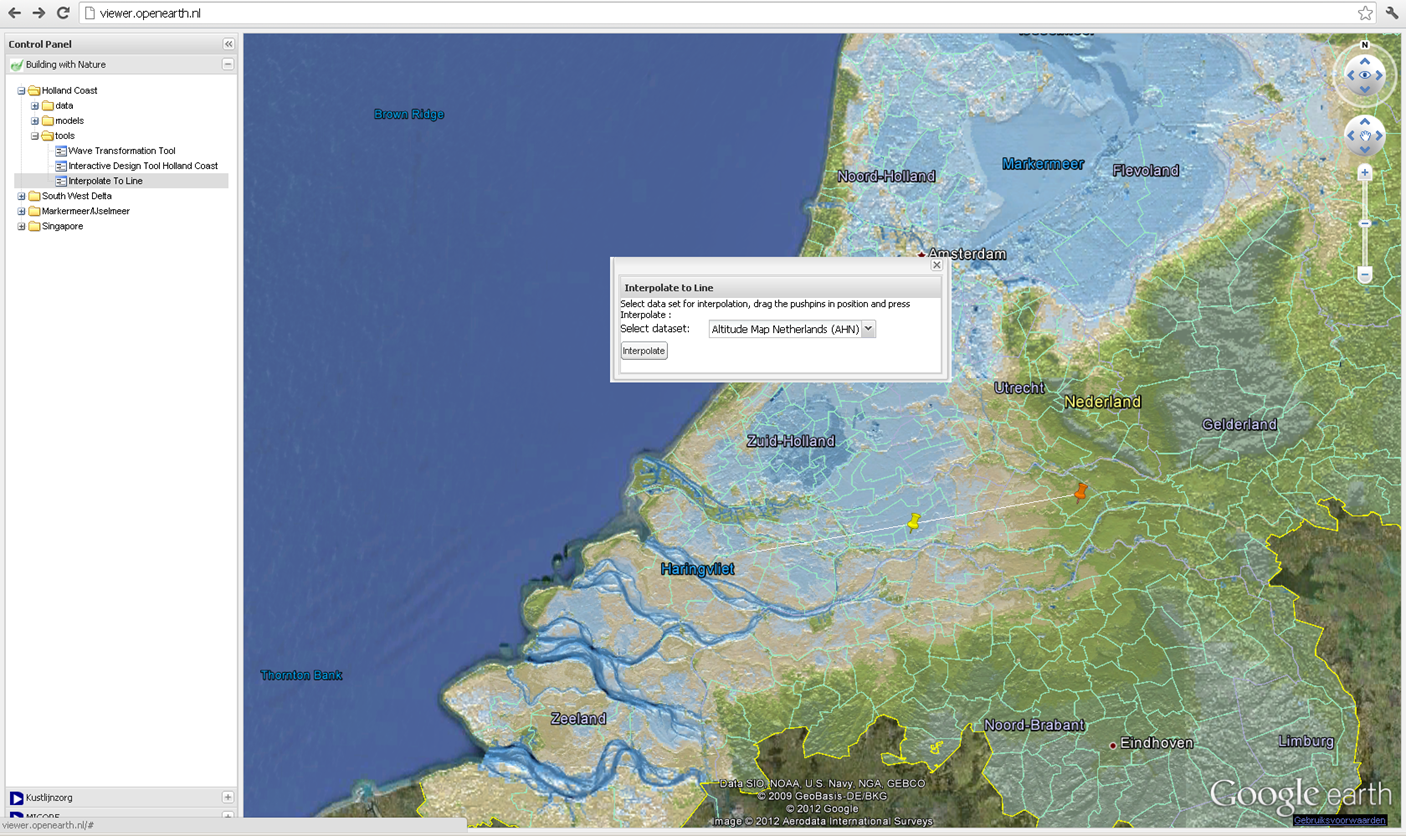The width and height of the screenshot is (1406, 836).
Task: Click the hand icon in move control
Action: pyautogui.click(x=1365, y=136)
